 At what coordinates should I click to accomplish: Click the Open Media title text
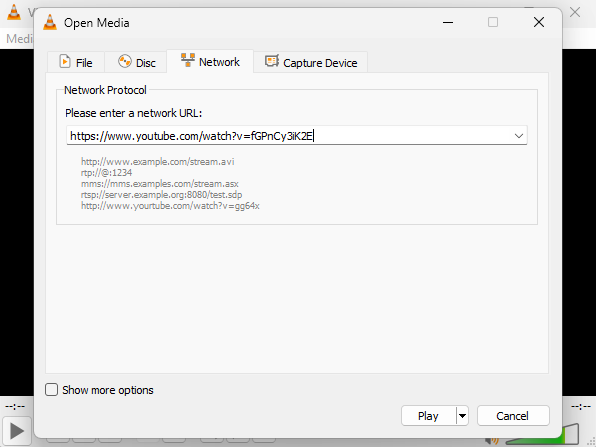click(97, 23)
